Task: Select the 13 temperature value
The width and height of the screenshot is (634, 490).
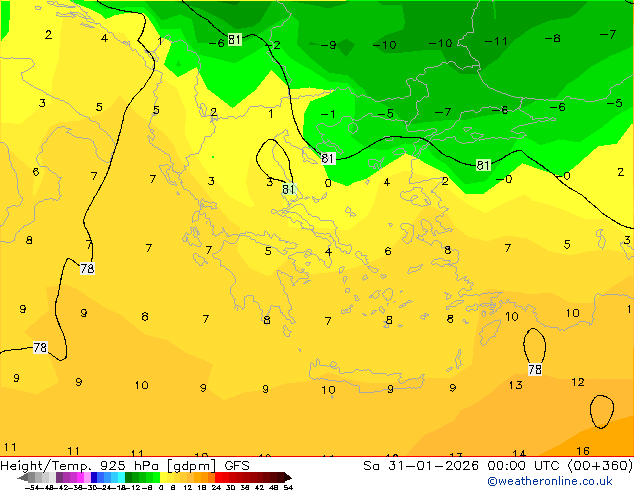Action: coord(516,385)
